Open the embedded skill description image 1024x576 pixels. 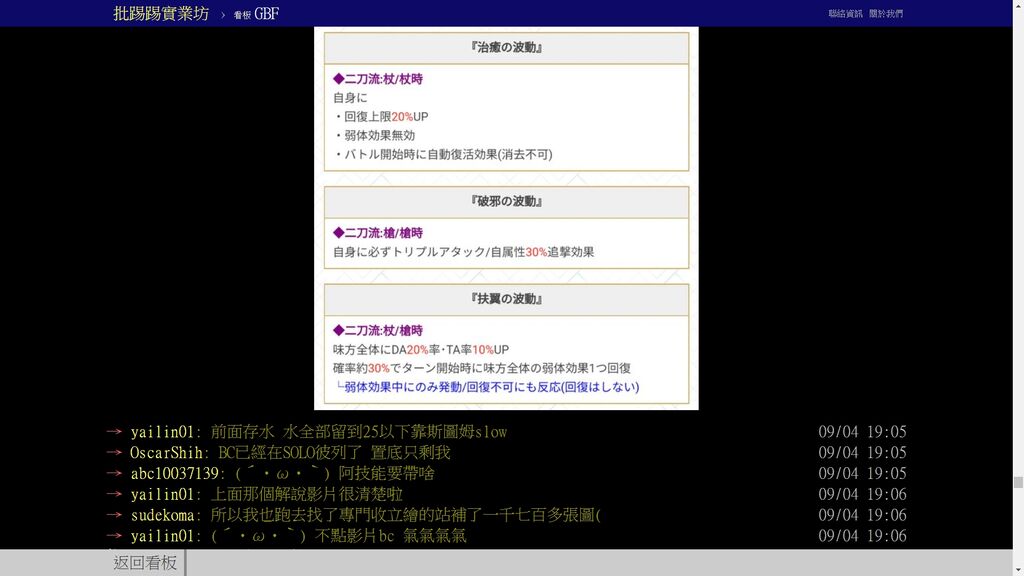point(506,218)
